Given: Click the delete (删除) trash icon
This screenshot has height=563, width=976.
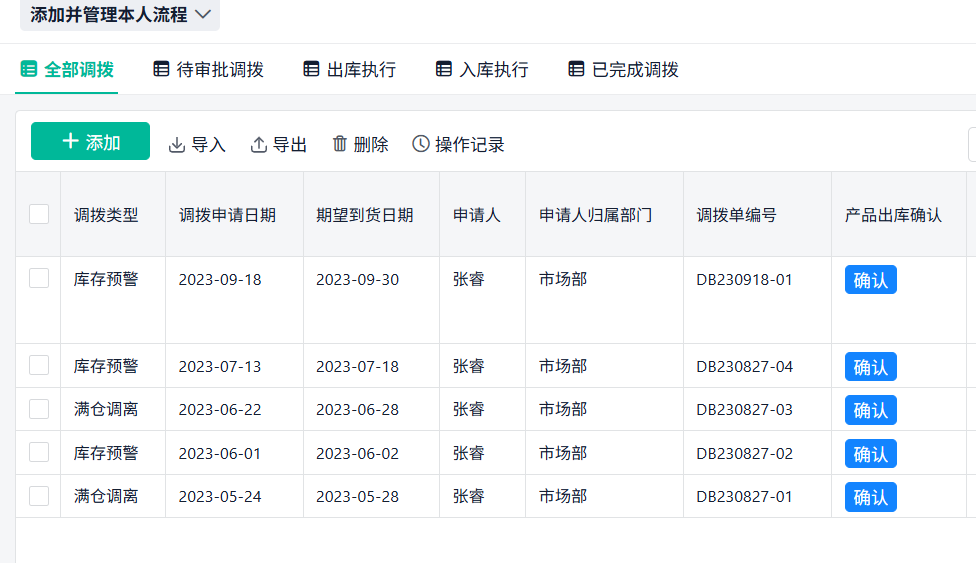Looking at the screenshot, I should pos(340,144).
